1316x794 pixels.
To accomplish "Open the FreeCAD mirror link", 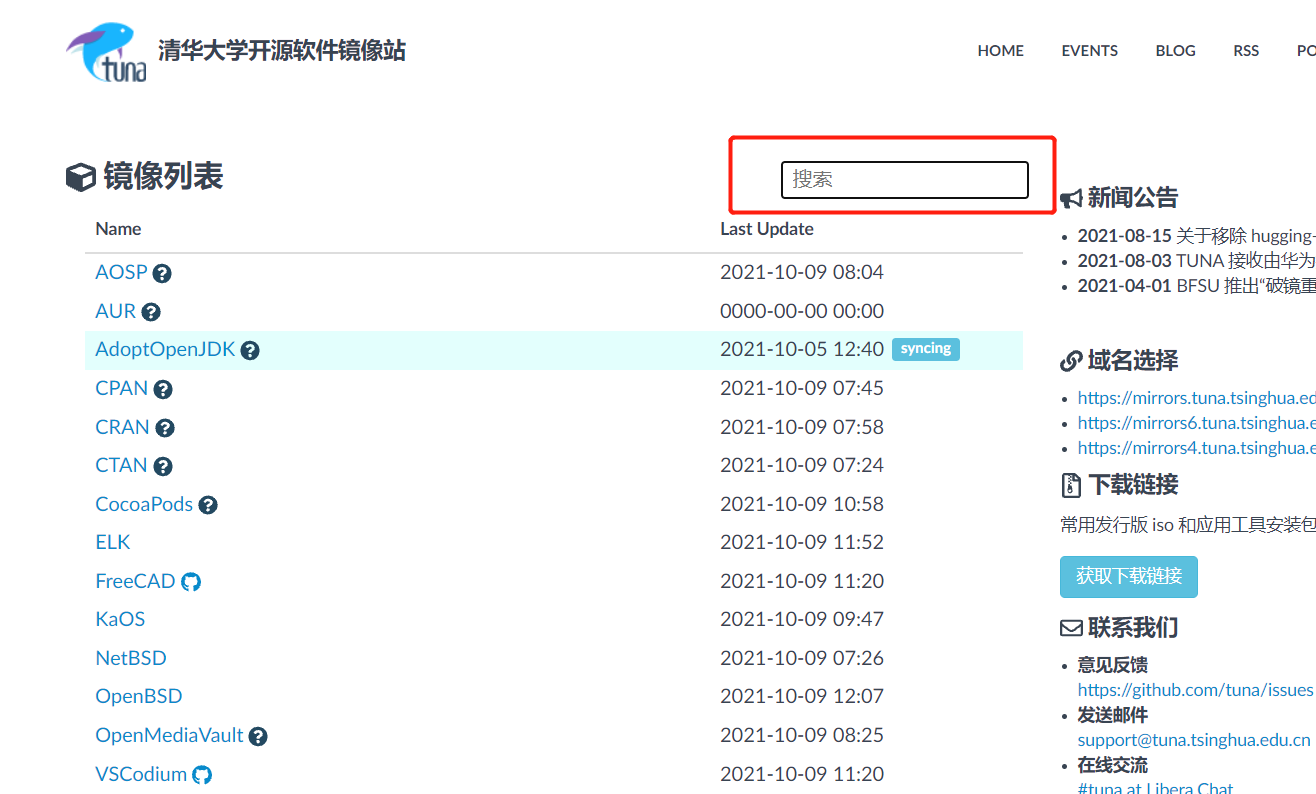I will tap(135, 581).
